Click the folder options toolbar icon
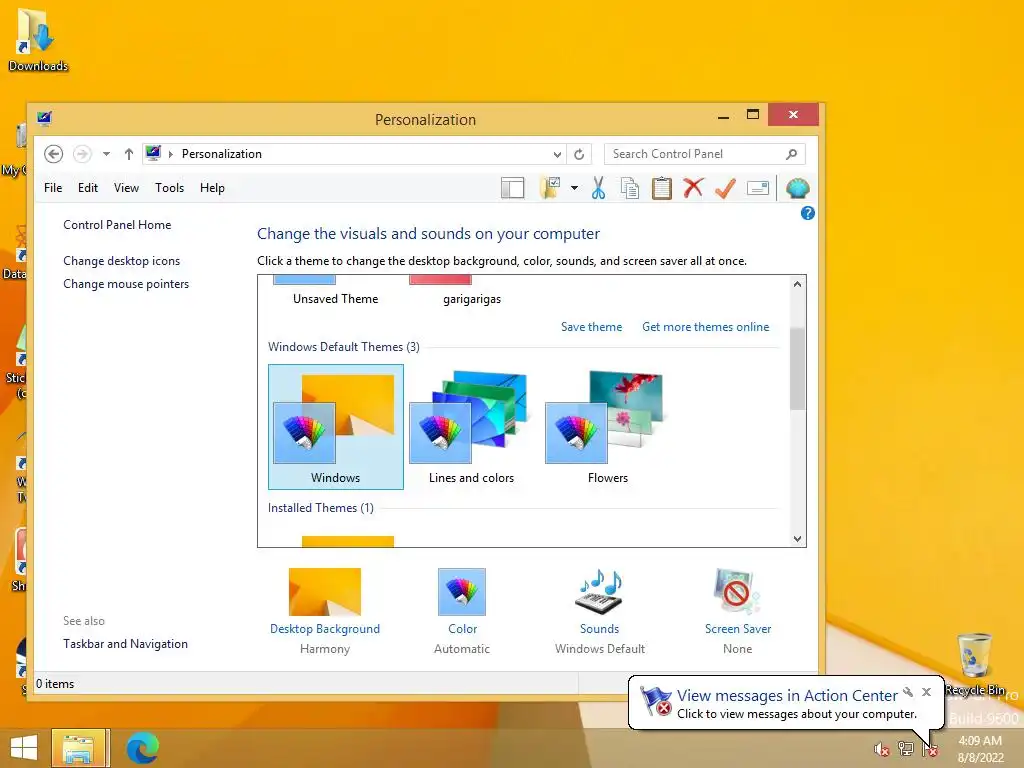 point(551,188)
